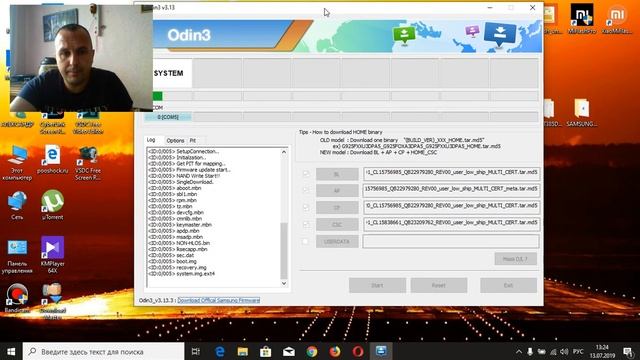Click the green flashing progress bar
This screenshot has height=360, width=640.
[158, 96]
